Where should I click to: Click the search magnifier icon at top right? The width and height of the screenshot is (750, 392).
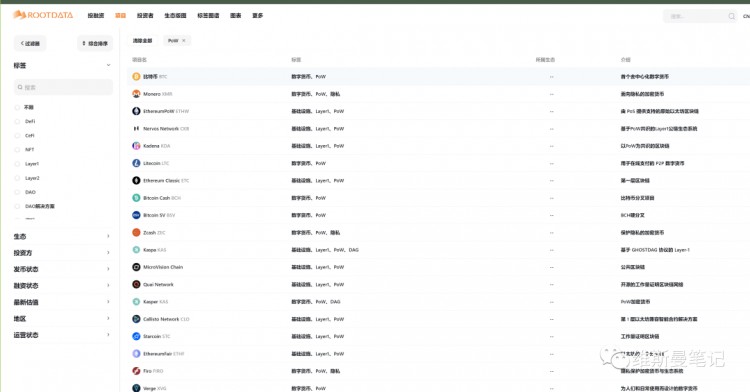731,16
